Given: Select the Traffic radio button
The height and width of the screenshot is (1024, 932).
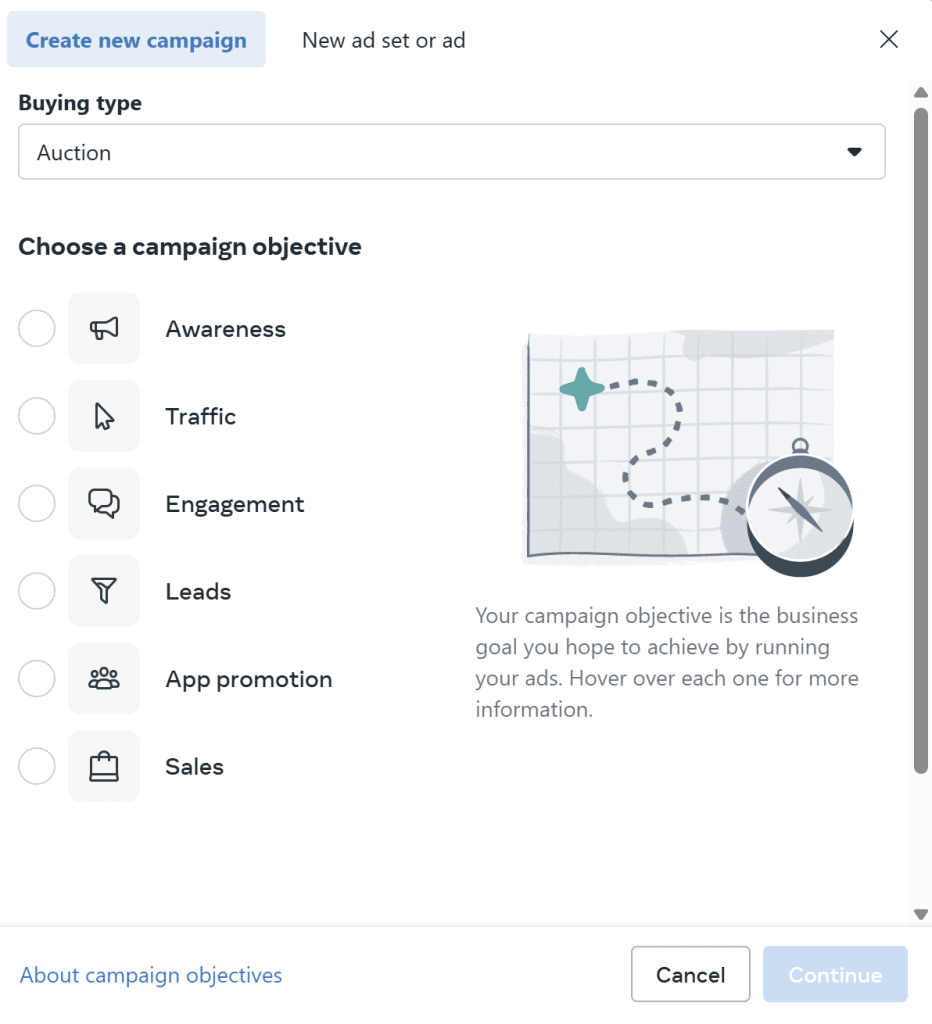Looking at the screenshot, I should [x=37, y=416].
